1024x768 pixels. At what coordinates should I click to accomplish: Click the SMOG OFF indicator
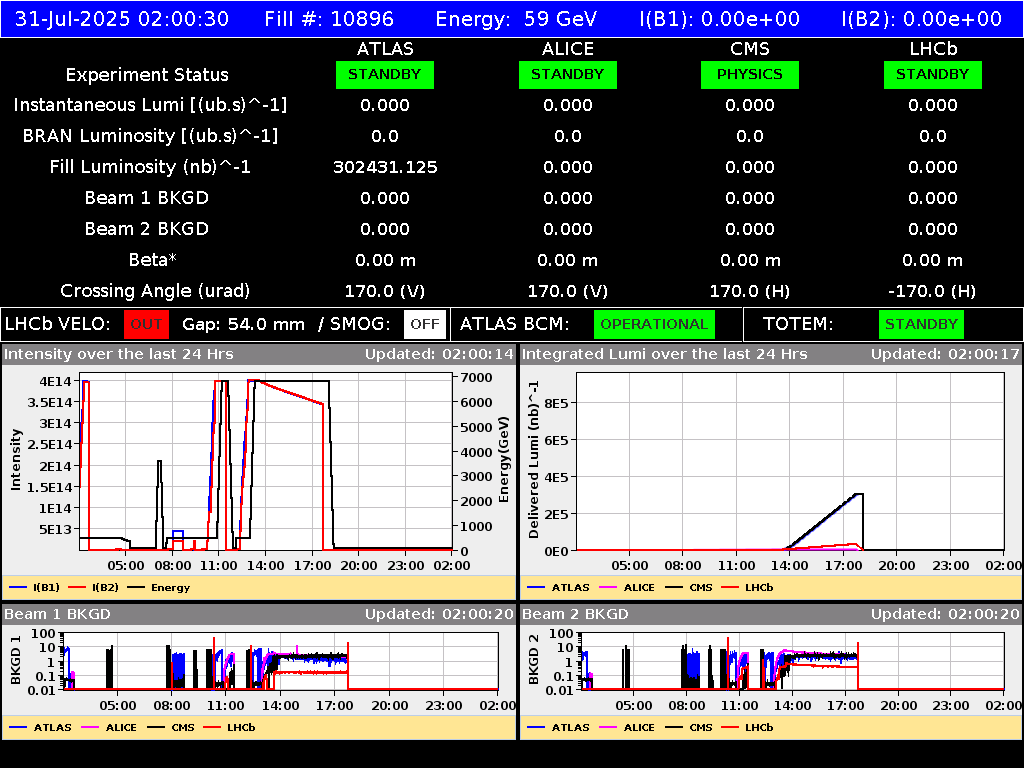tap(424, 324)
